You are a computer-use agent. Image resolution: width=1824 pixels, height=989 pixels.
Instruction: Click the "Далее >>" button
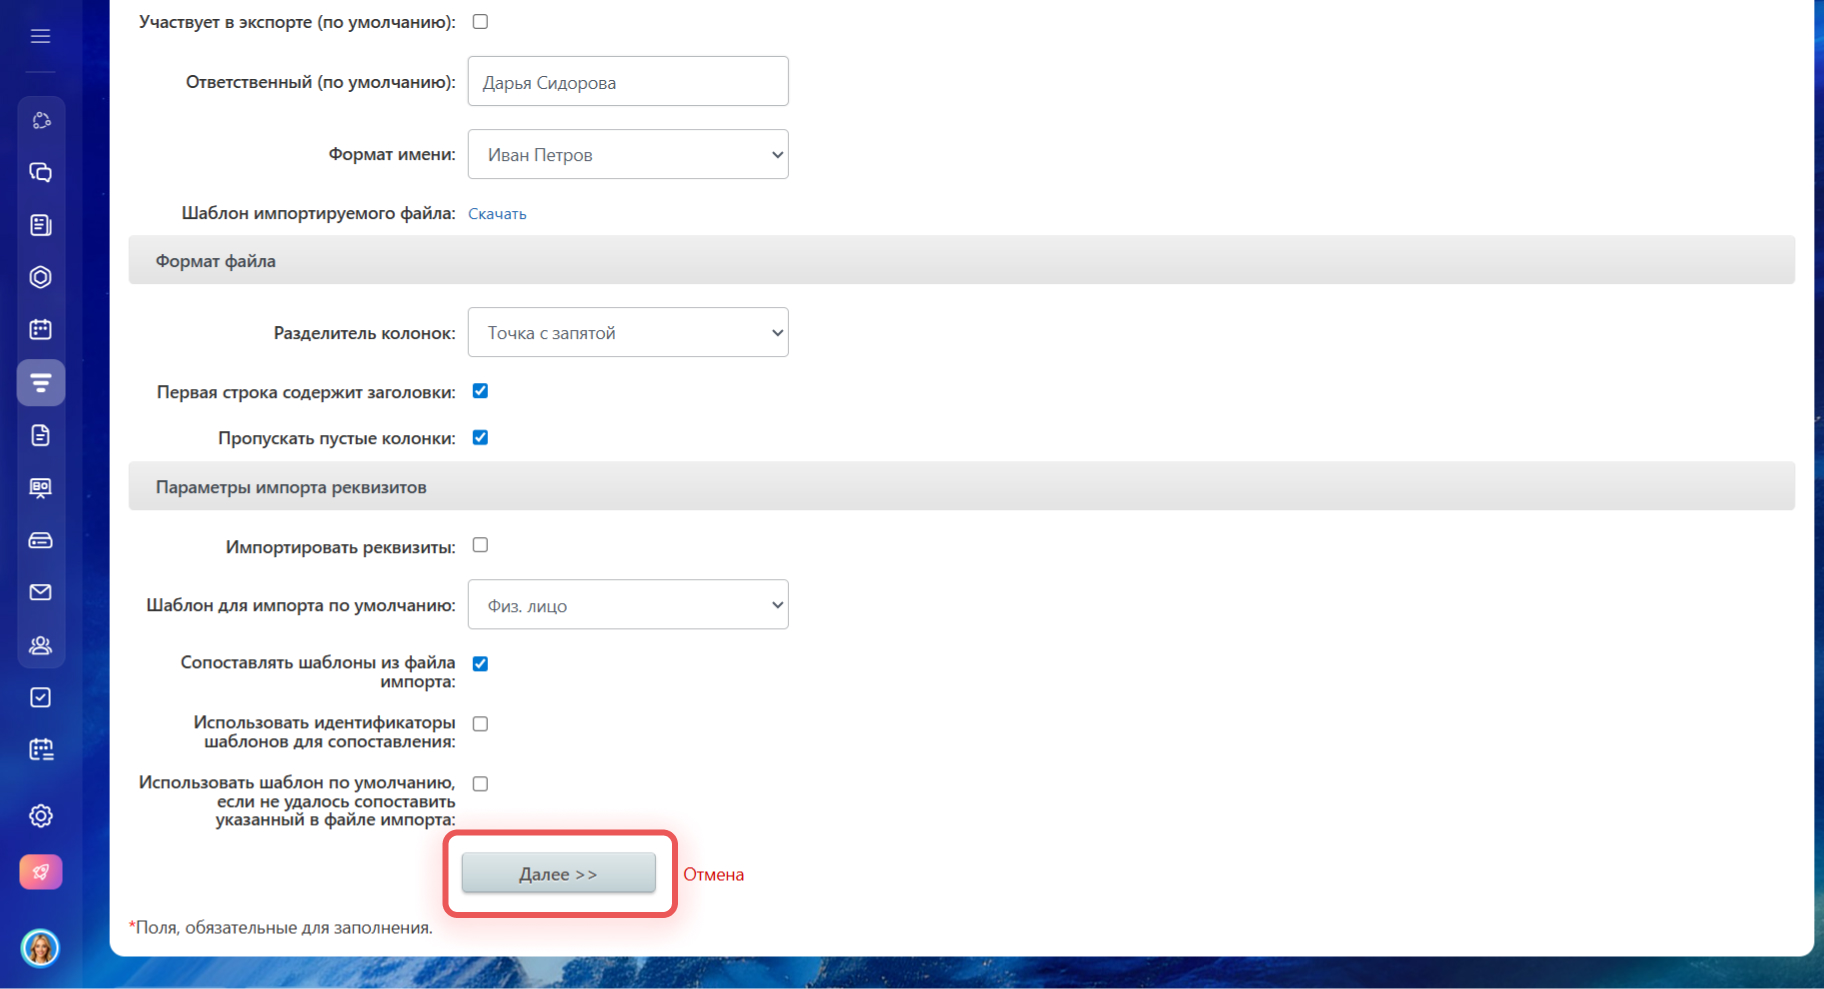pyautogui.click(x=558, y=873)
